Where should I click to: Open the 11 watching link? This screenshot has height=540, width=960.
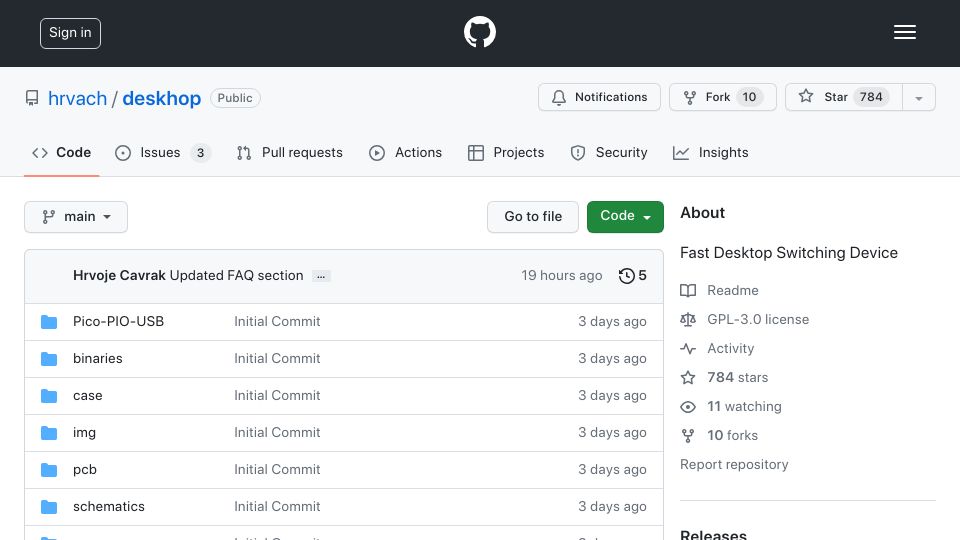pyautogui.click(x=744, y=407)
